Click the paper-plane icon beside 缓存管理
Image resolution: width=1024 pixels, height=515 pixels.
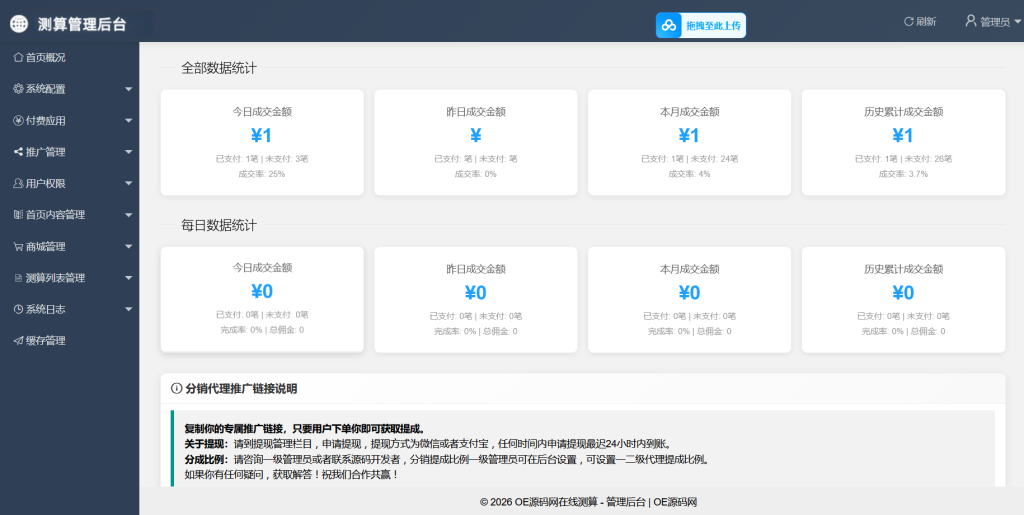coord(18,341)
